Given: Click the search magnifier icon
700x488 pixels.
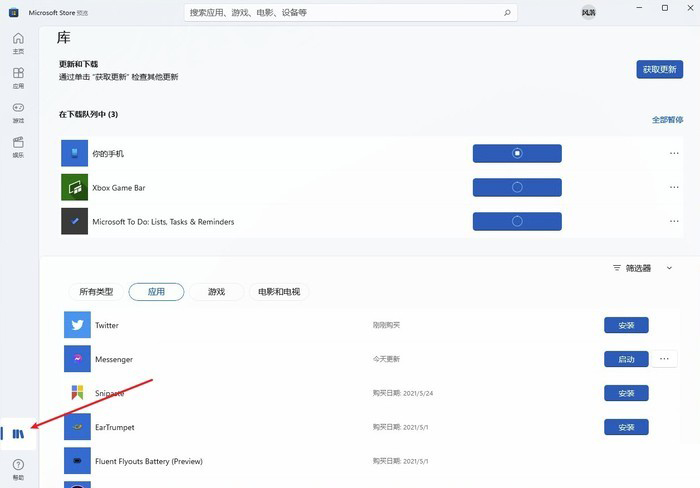Looking at the screenshot, I should [507, 13].
